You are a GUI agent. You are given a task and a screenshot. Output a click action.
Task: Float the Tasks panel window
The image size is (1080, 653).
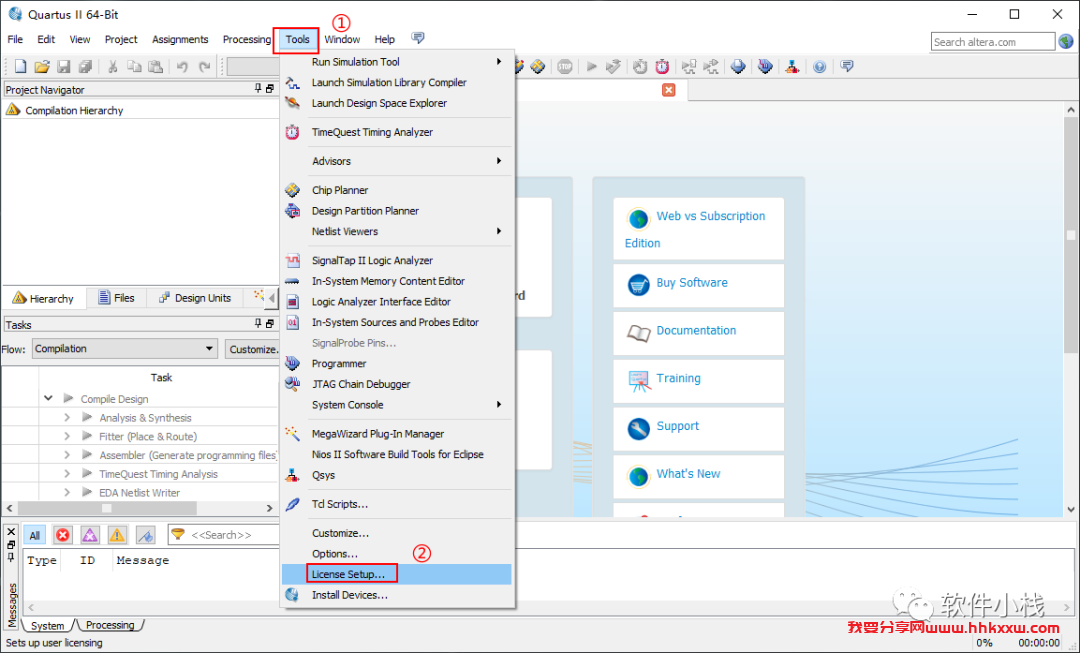(269, 324)
